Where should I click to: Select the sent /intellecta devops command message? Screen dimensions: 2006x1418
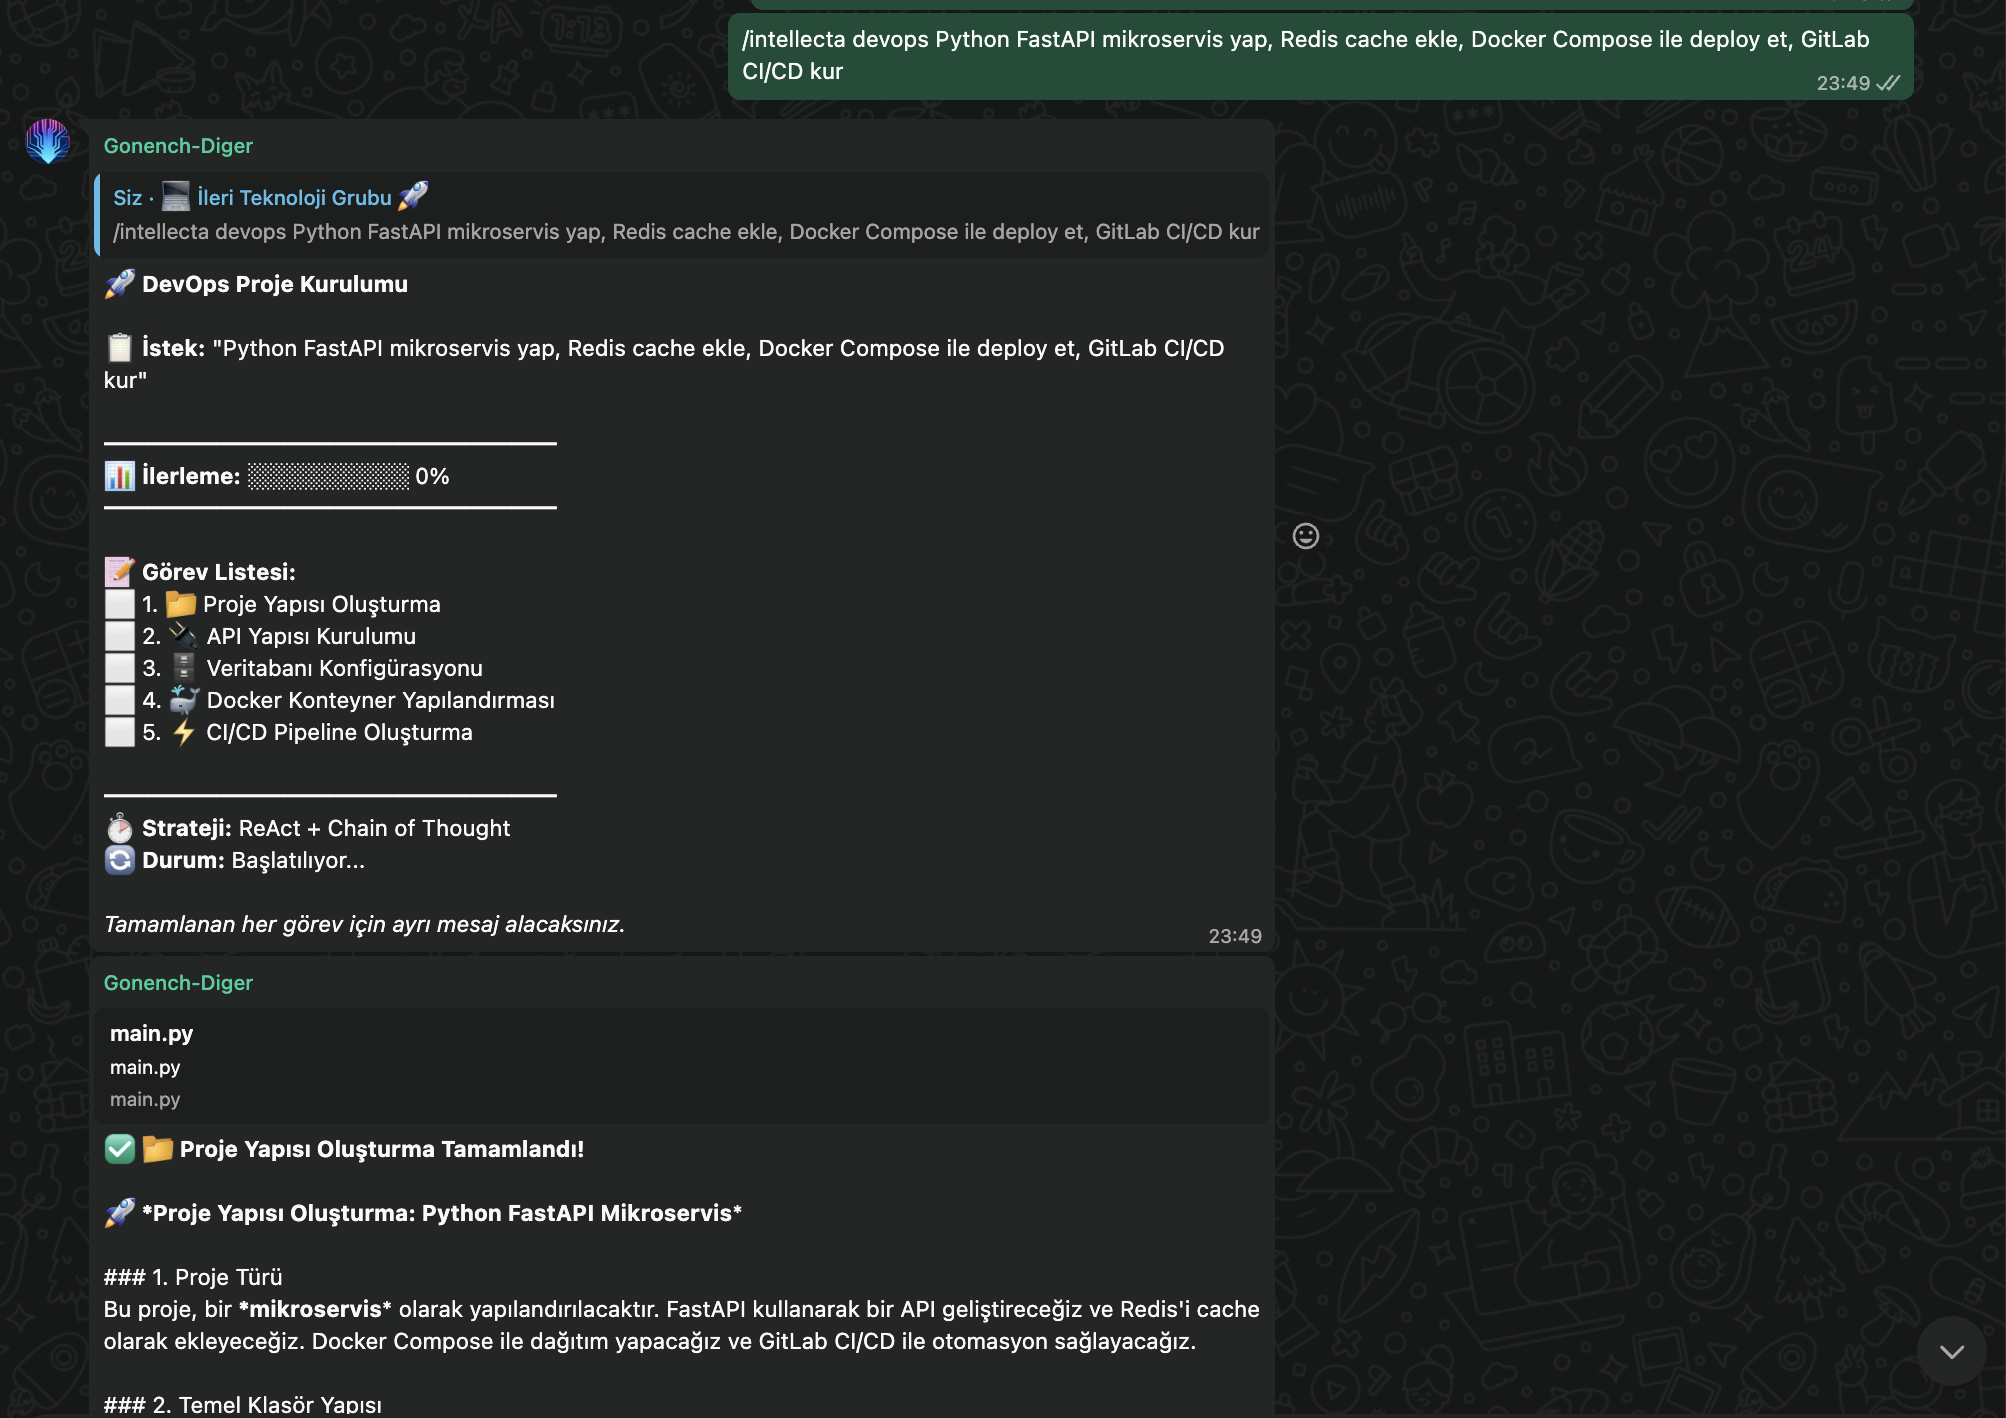click(1320, 56)
